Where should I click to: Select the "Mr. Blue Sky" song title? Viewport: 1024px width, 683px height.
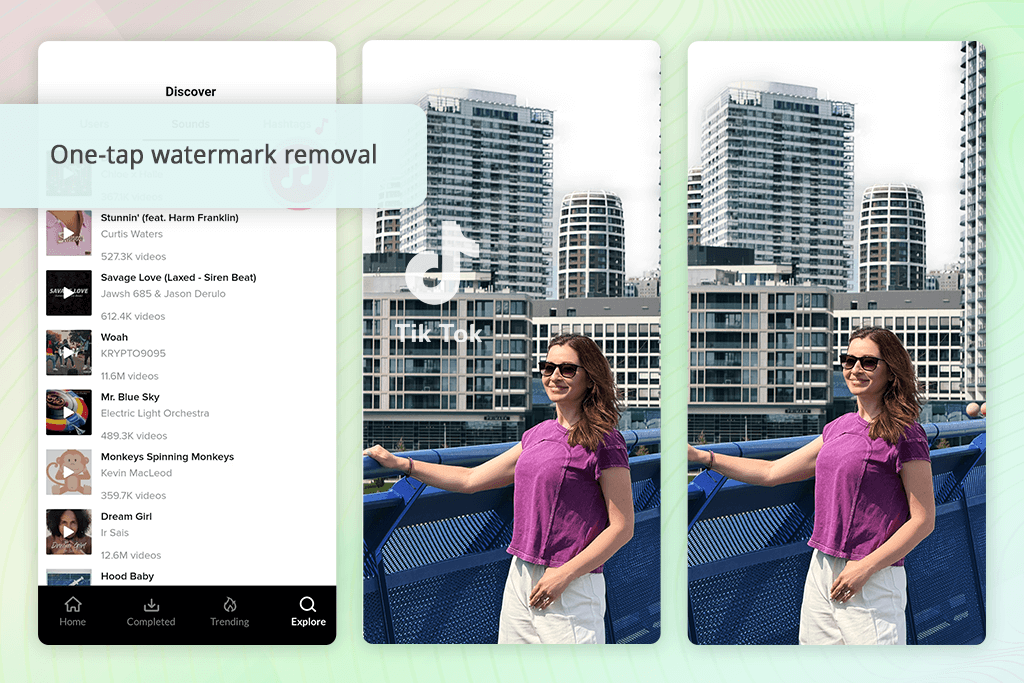coord(130,397)
